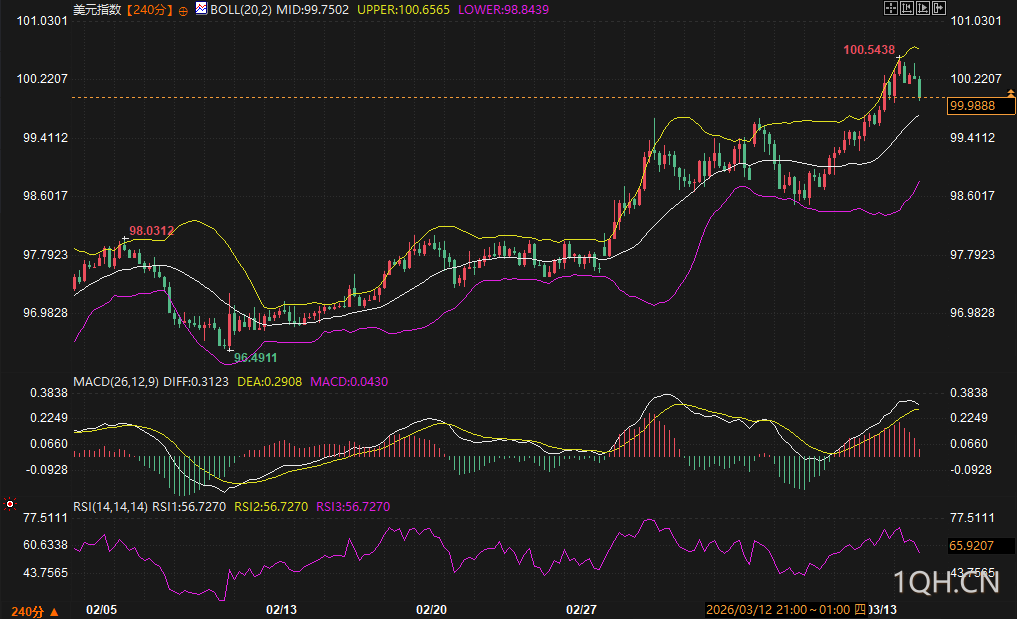Click the scroll-to-latest arrow icon
The height and width of the screenshot is (619, 1017).
tap(938, 9)
